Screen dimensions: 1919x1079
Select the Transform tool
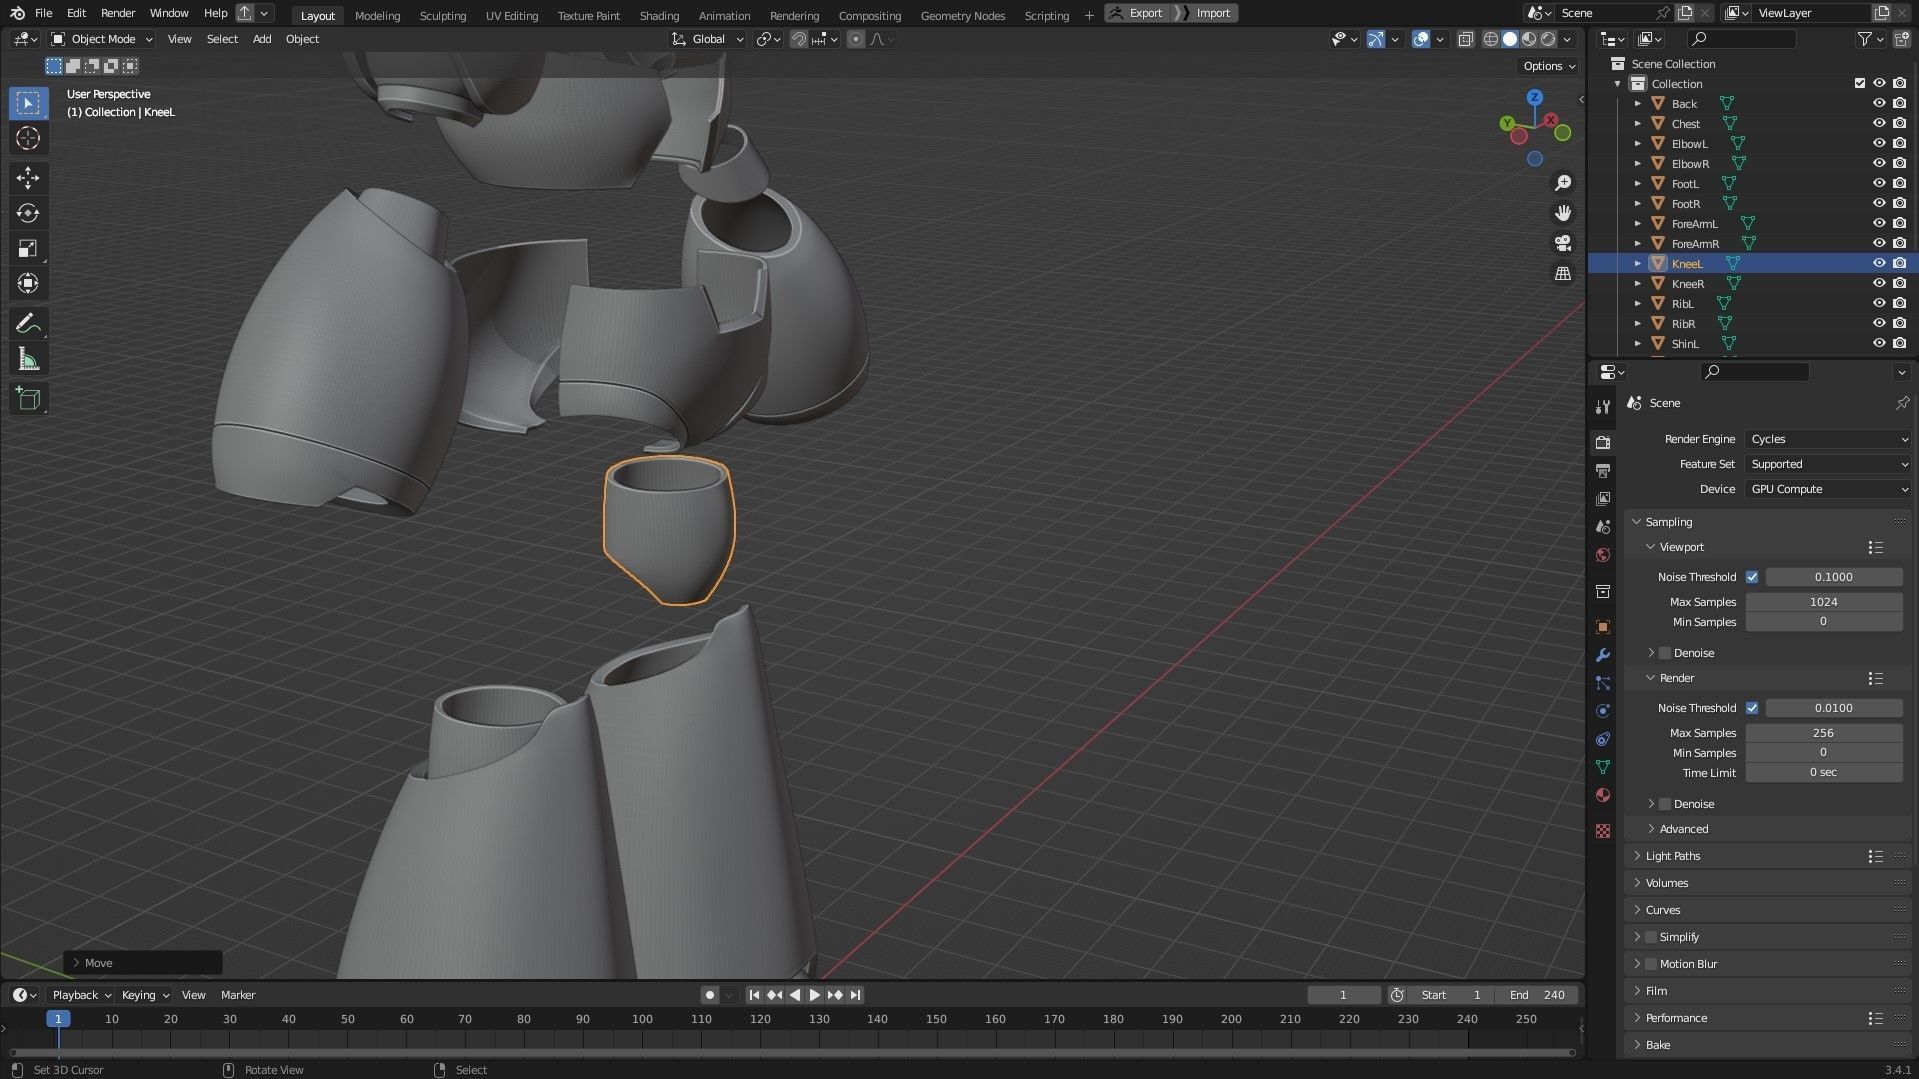click(x=28, y=284)
